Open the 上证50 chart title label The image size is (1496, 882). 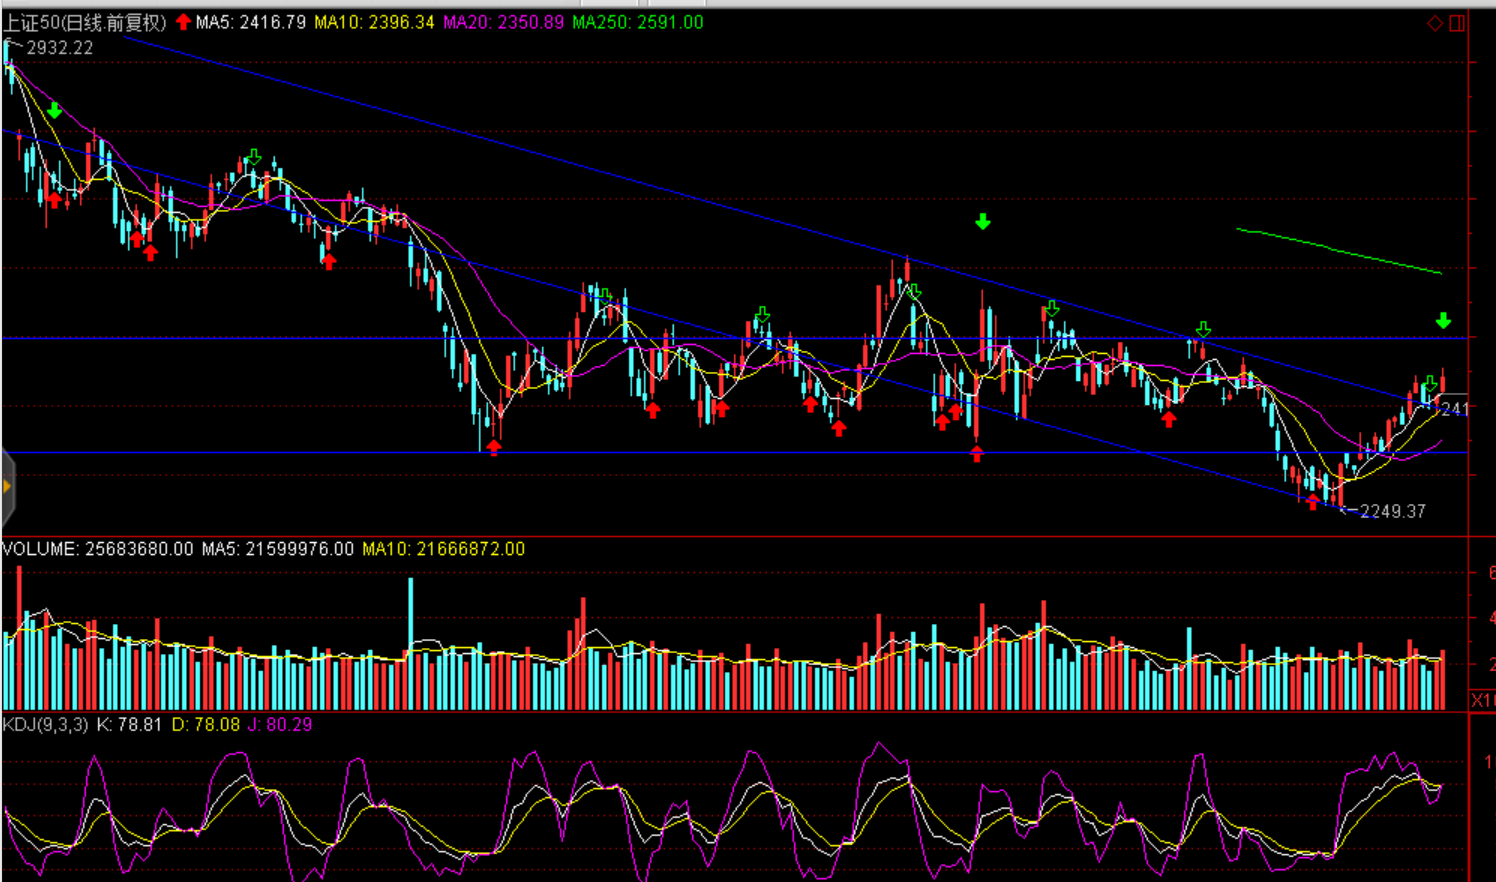pos(86,22)
